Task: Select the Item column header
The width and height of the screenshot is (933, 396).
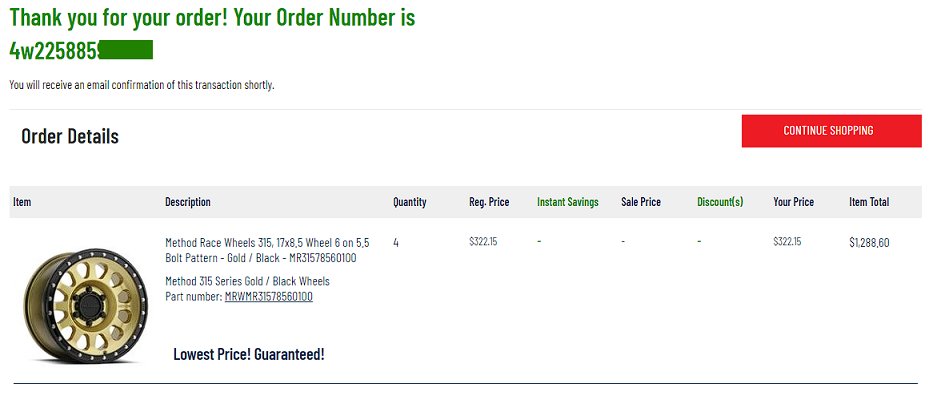Action: click(x=22, y=202)
